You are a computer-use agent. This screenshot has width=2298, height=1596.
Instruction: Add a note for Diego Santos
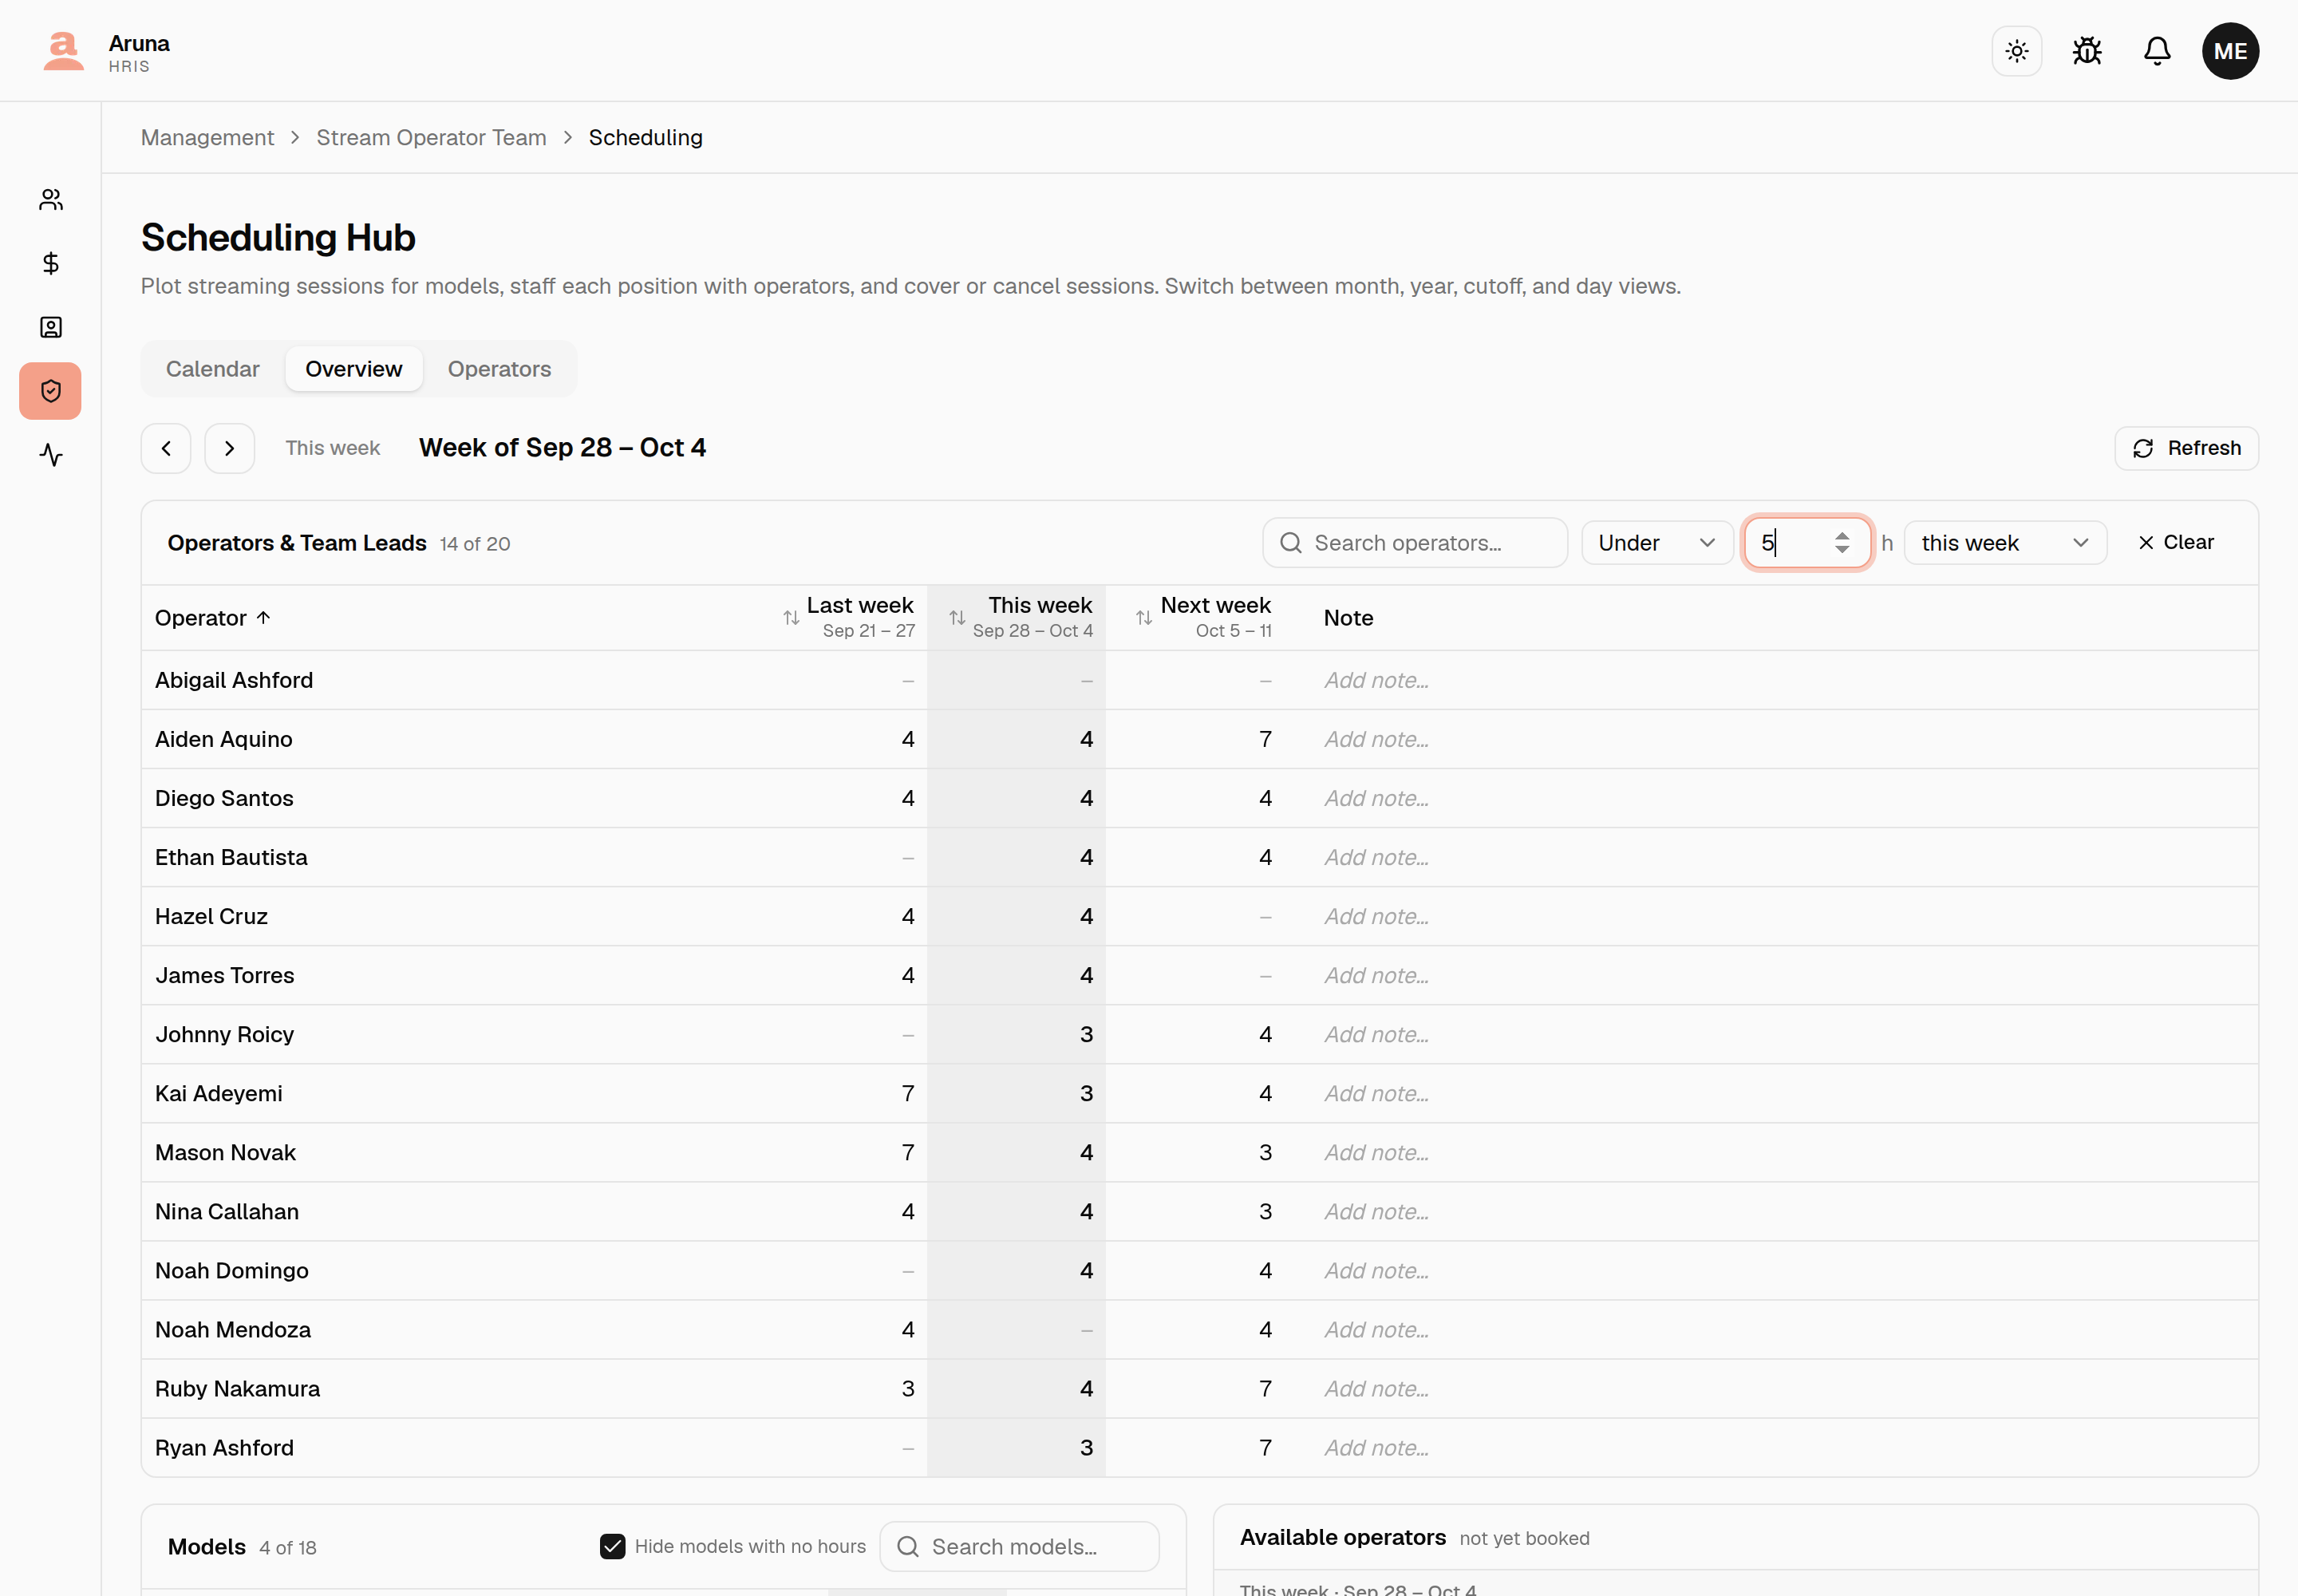click(x=1376, y=798)
